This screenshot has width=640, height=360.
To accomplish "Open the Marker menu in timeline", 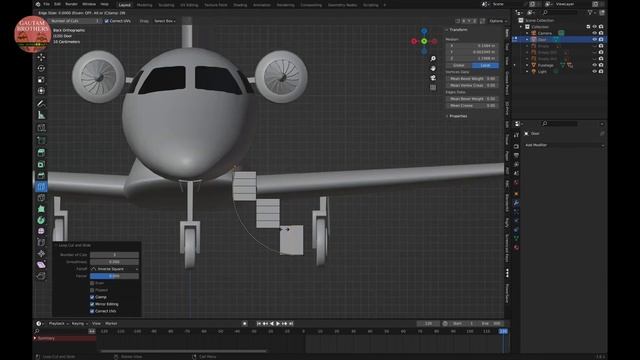I will tap(111, 323).
